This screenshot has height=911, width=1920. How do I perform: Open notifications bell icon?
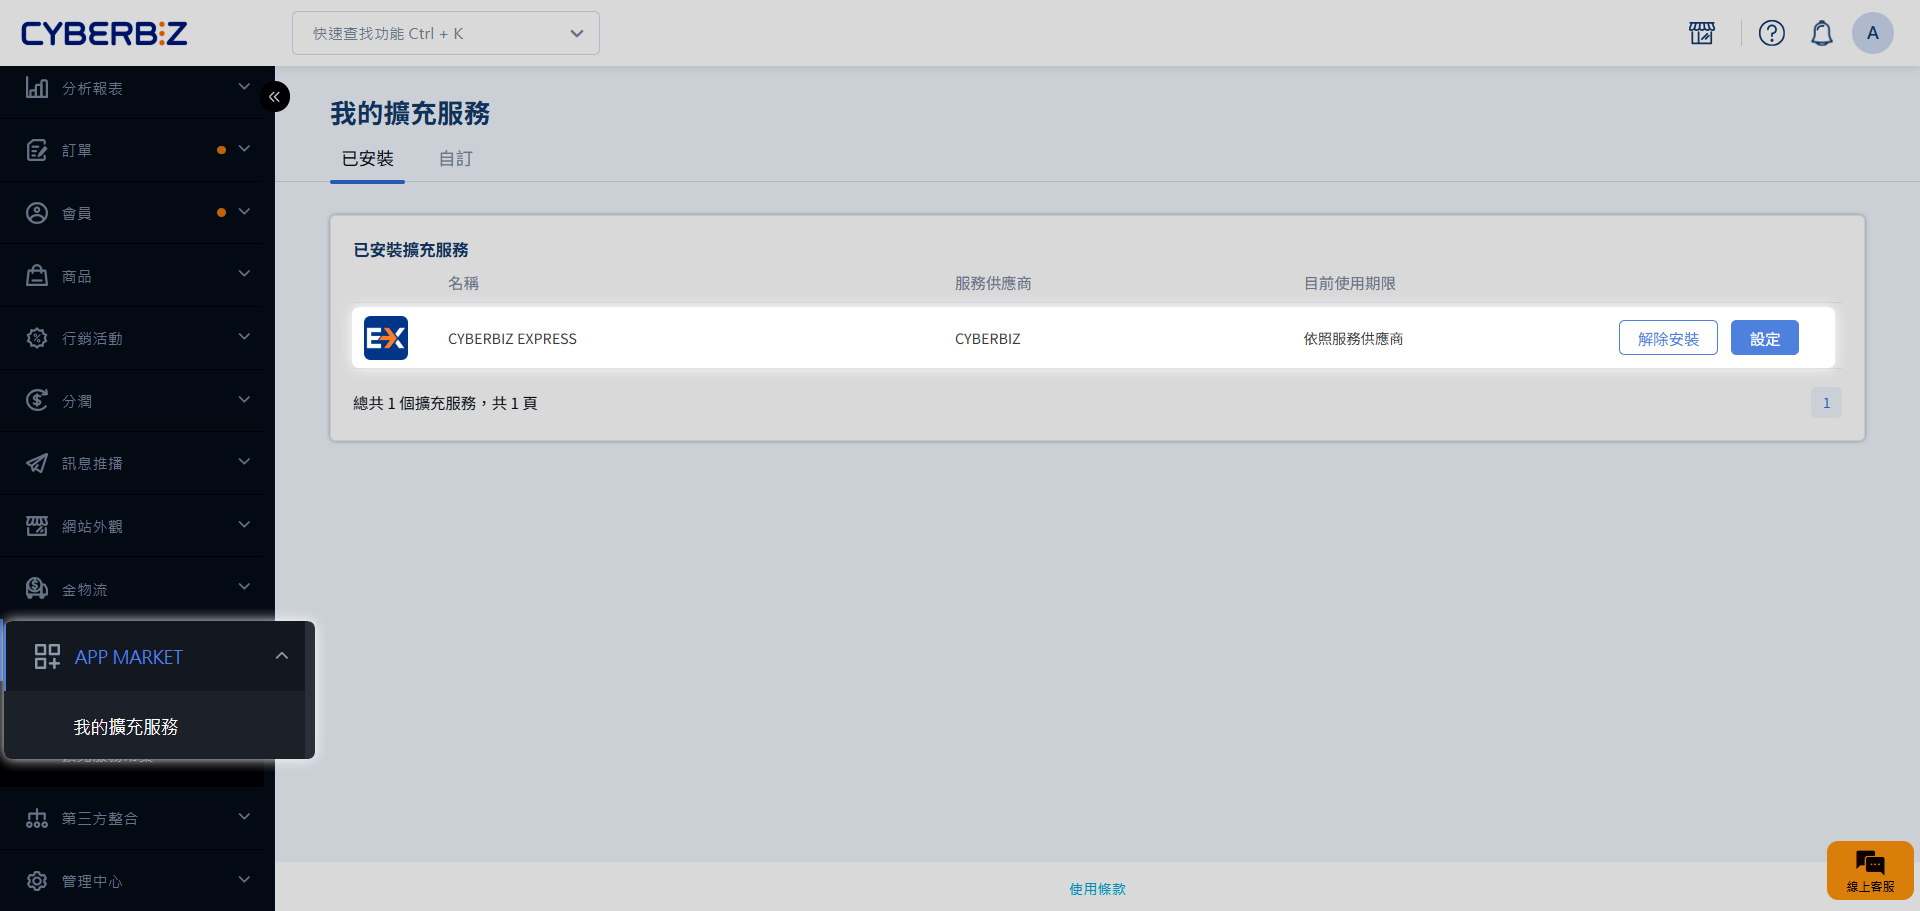click(1821, 33)
